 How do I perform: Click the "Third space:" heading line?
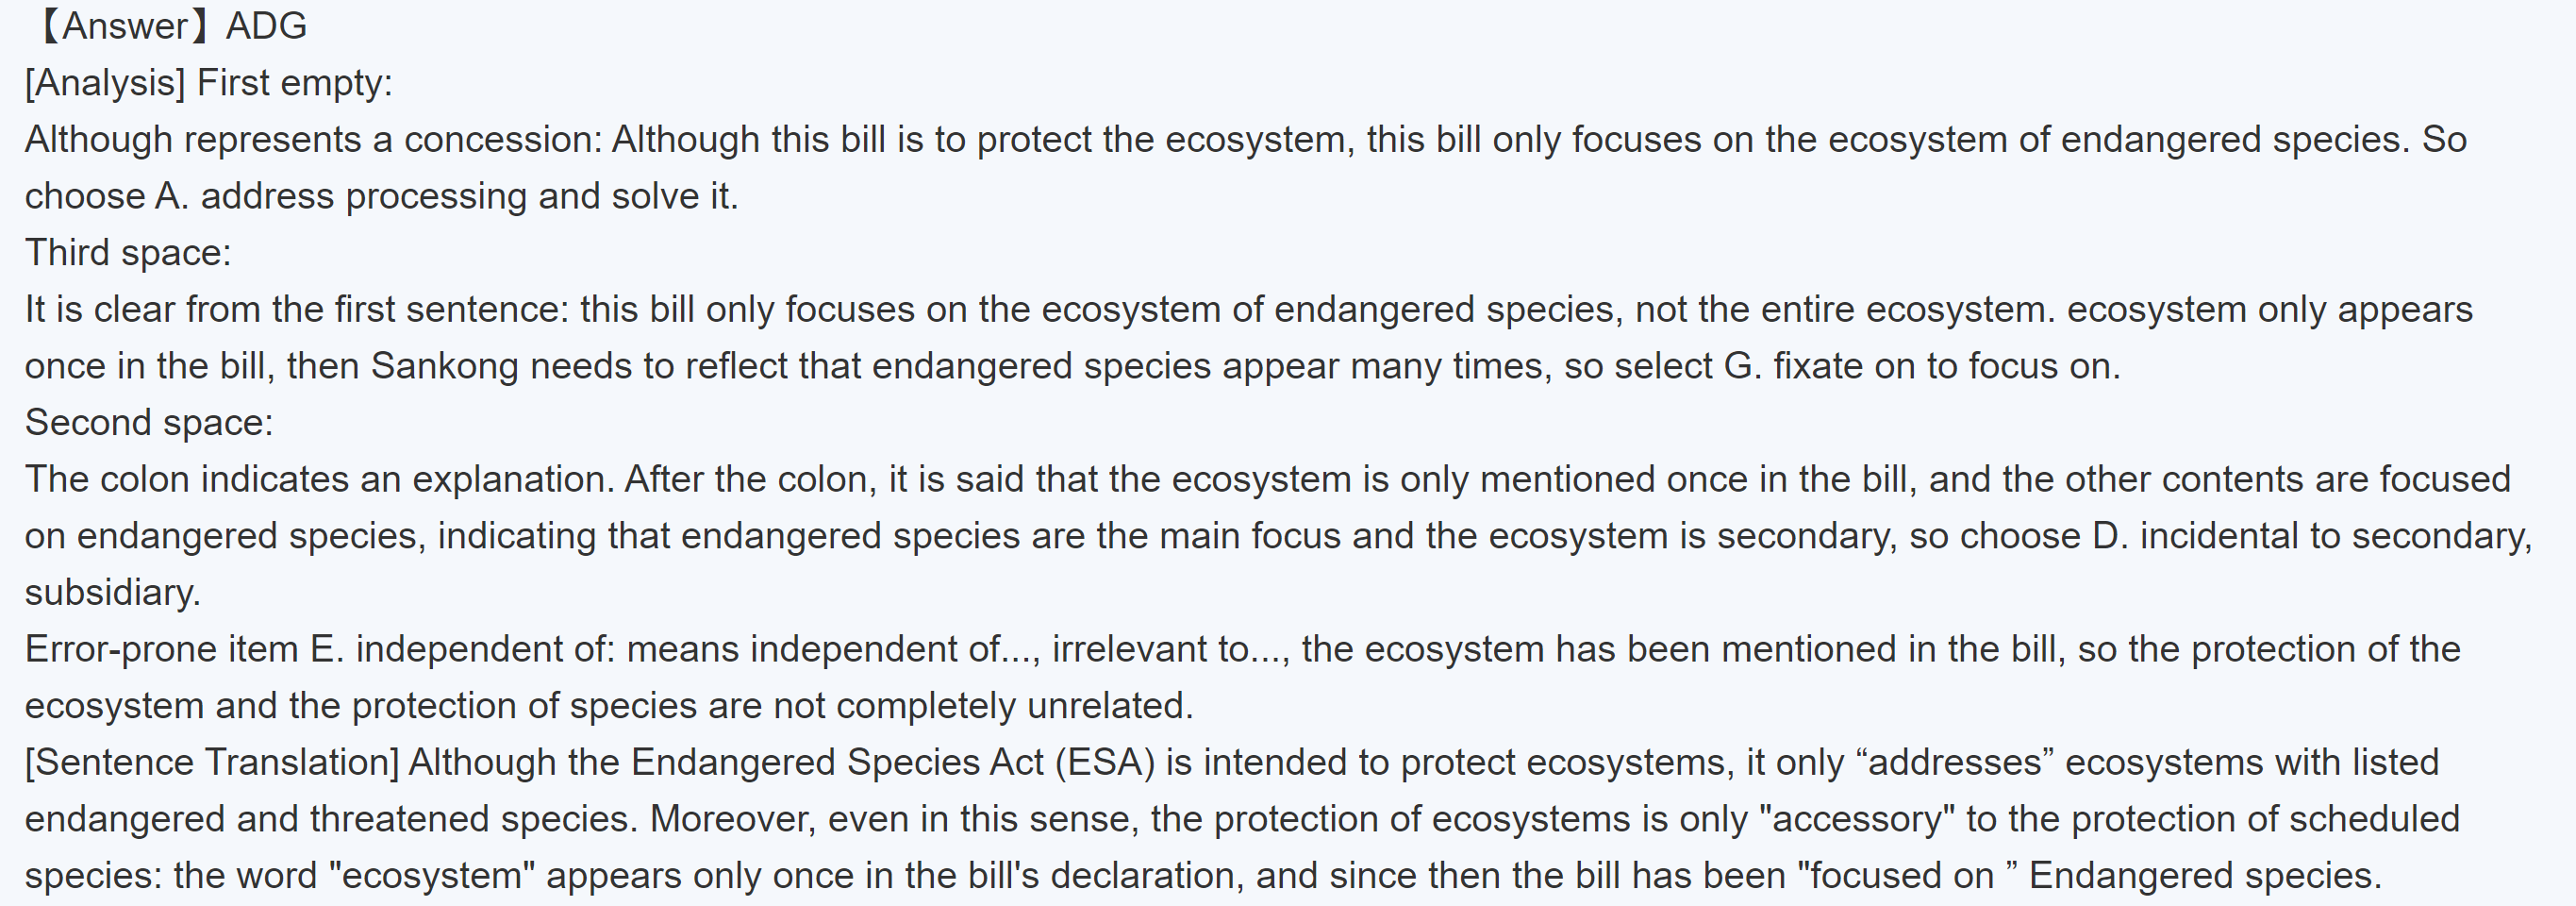[128, 253]
